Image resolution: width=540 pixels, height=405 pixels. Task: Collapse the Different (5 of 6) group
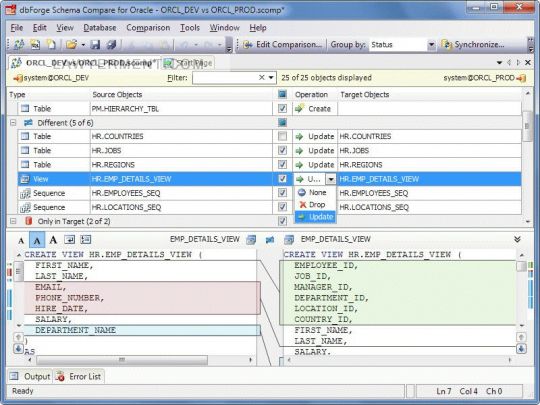[x=13, y=123]
